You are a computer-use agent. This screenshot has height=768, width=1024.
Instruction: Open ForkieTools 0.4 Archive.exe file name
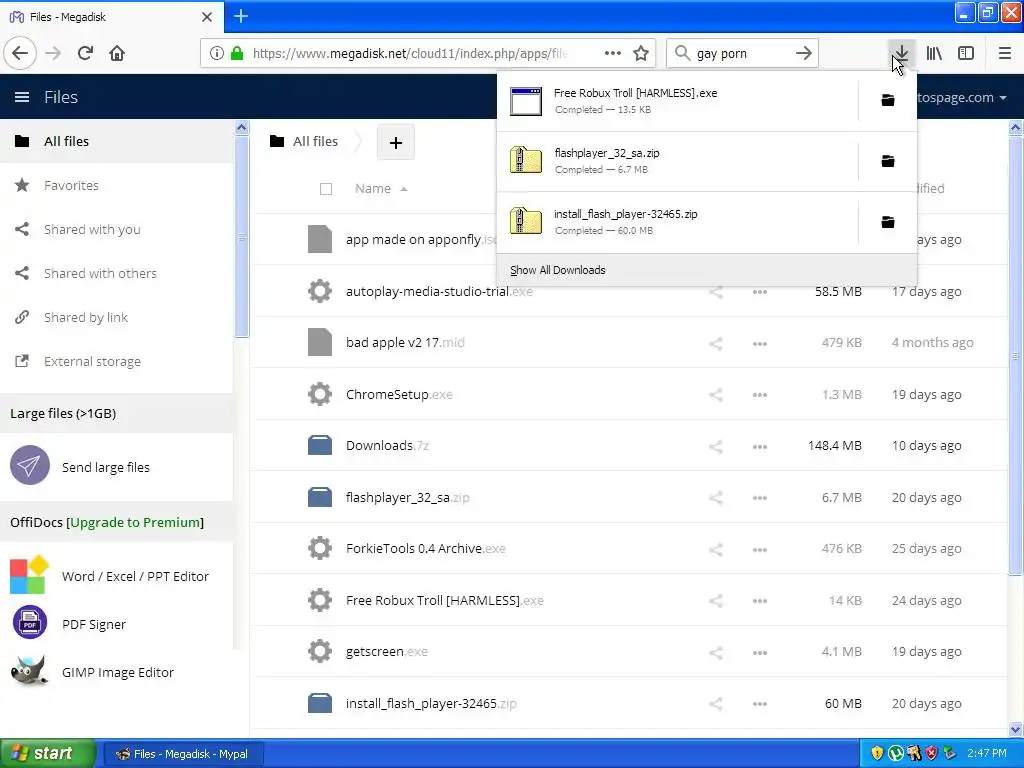click(426, 549)
